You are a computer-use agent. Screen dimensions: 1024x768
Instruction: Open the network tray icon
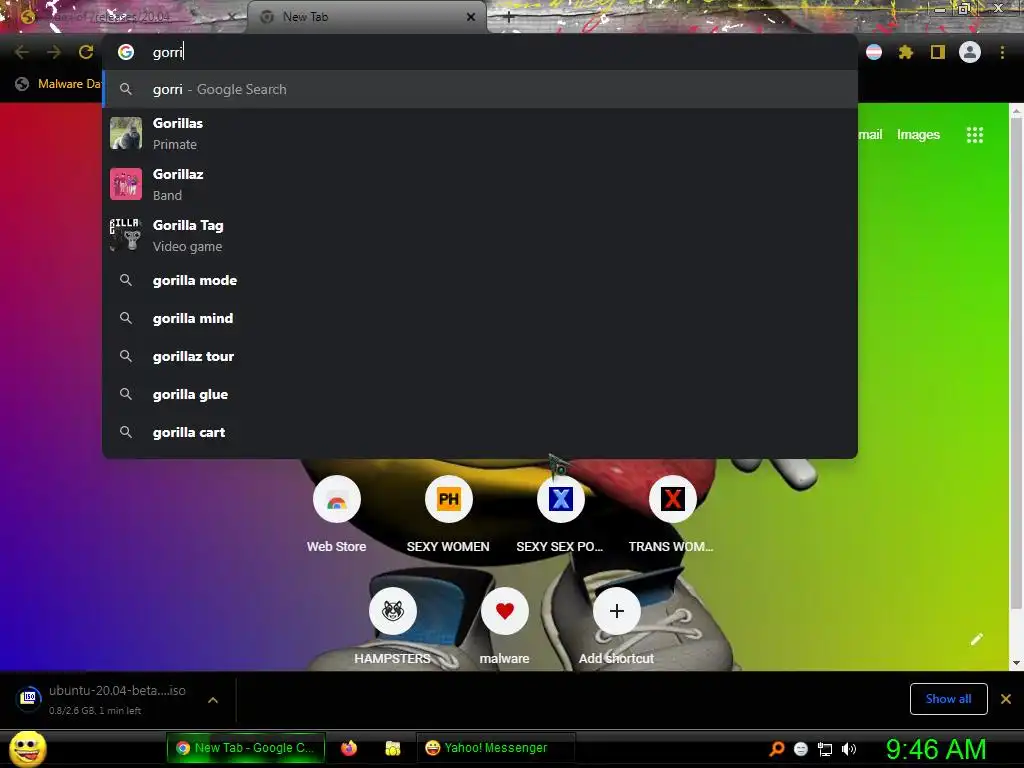click(825, 749)
